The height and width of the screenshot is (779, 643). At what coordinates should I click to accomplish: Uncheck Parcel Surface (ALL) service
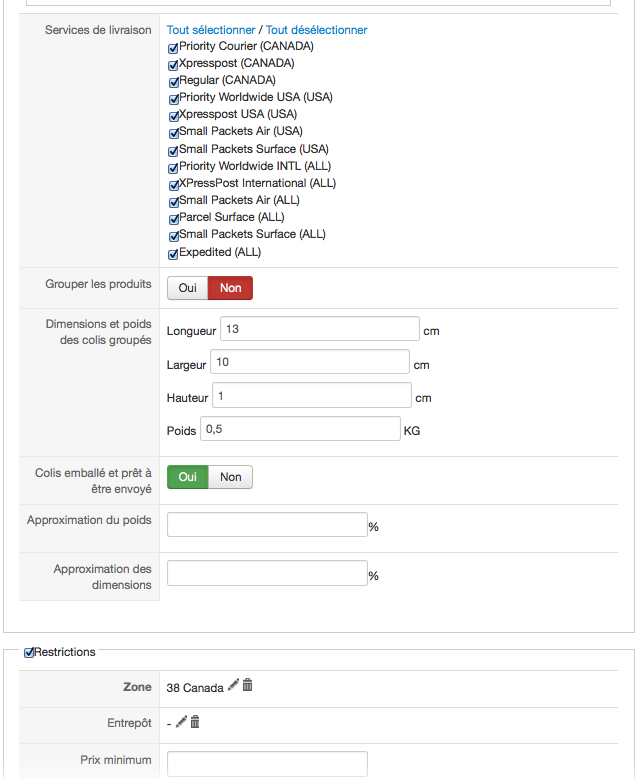173,219
